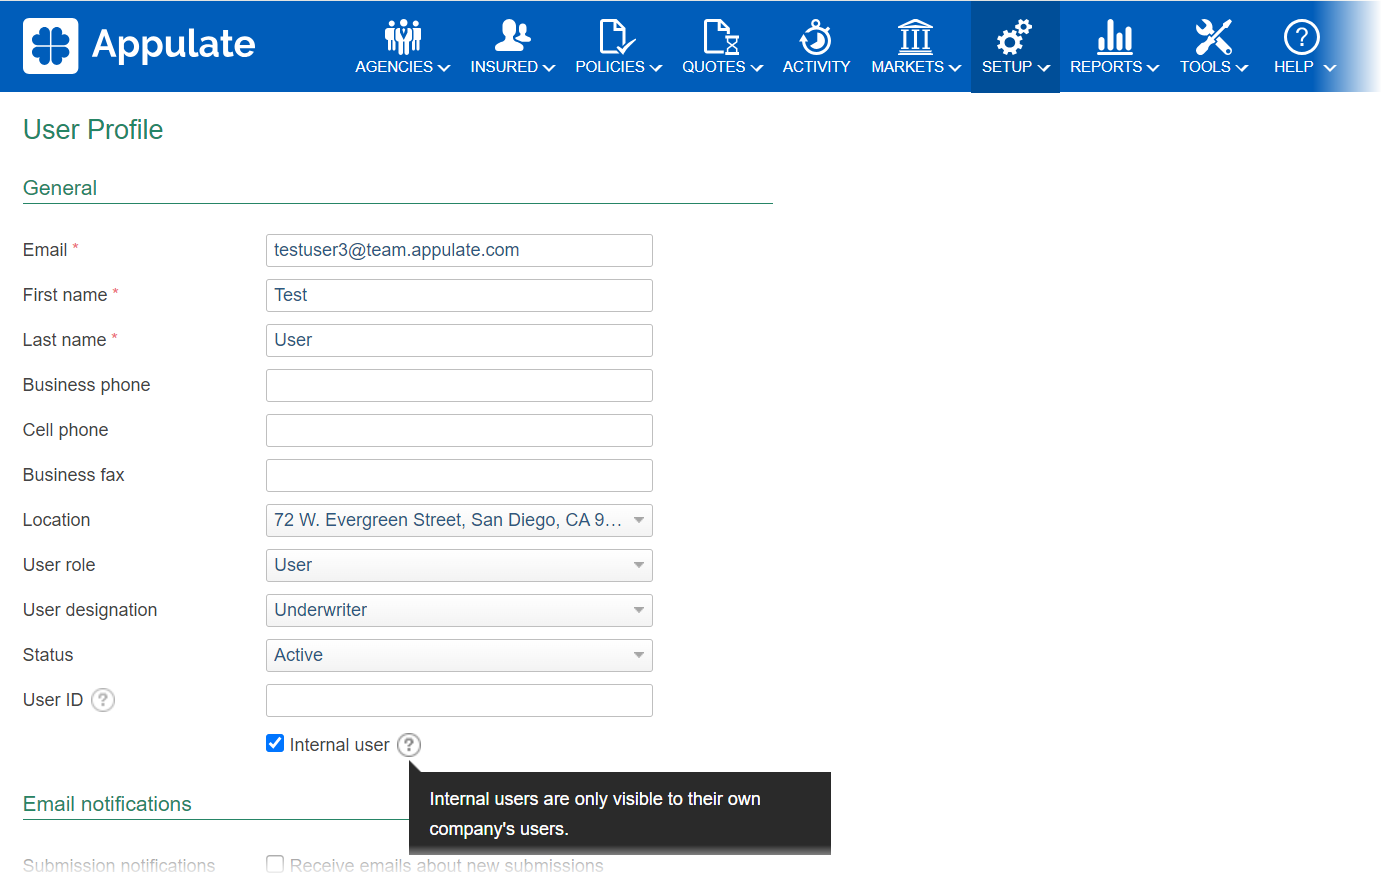1382x890 pixels.
Task: Click the Email input field
Action: [x=459, y=250]
